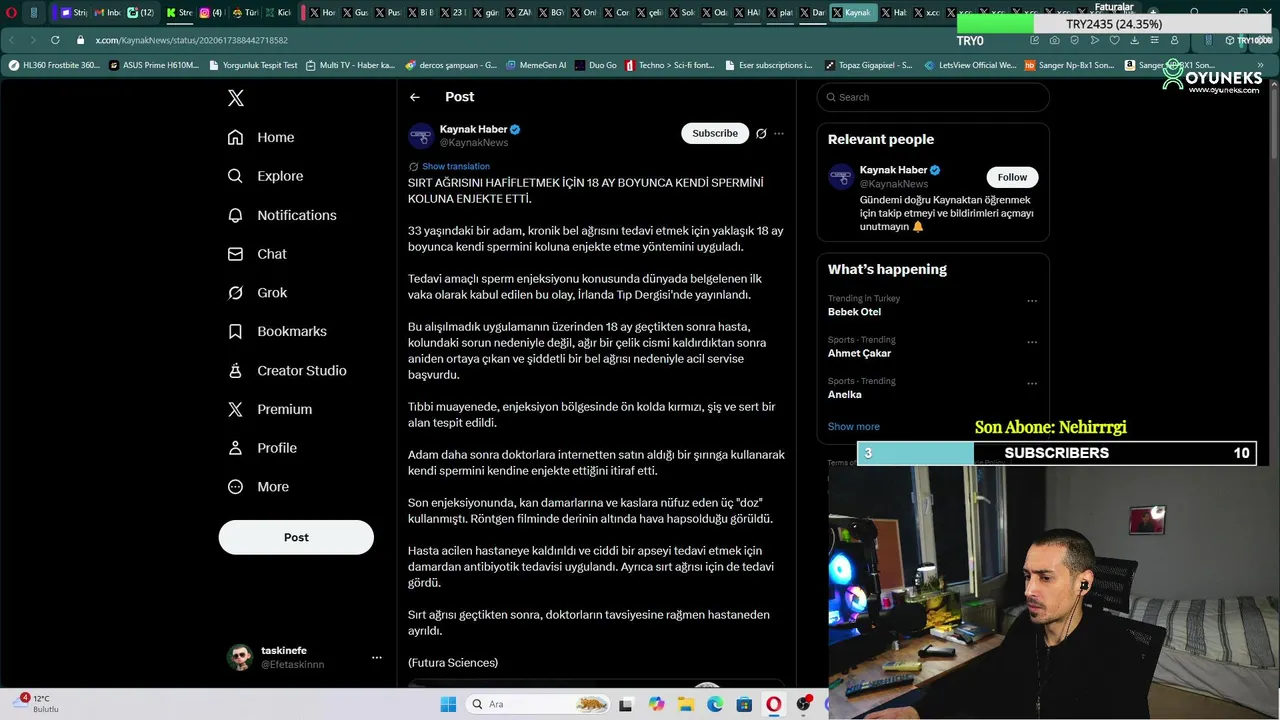Open Grok in X sidebar
The height and width of the screenshot is (720, 1280).
pos(257,293)
